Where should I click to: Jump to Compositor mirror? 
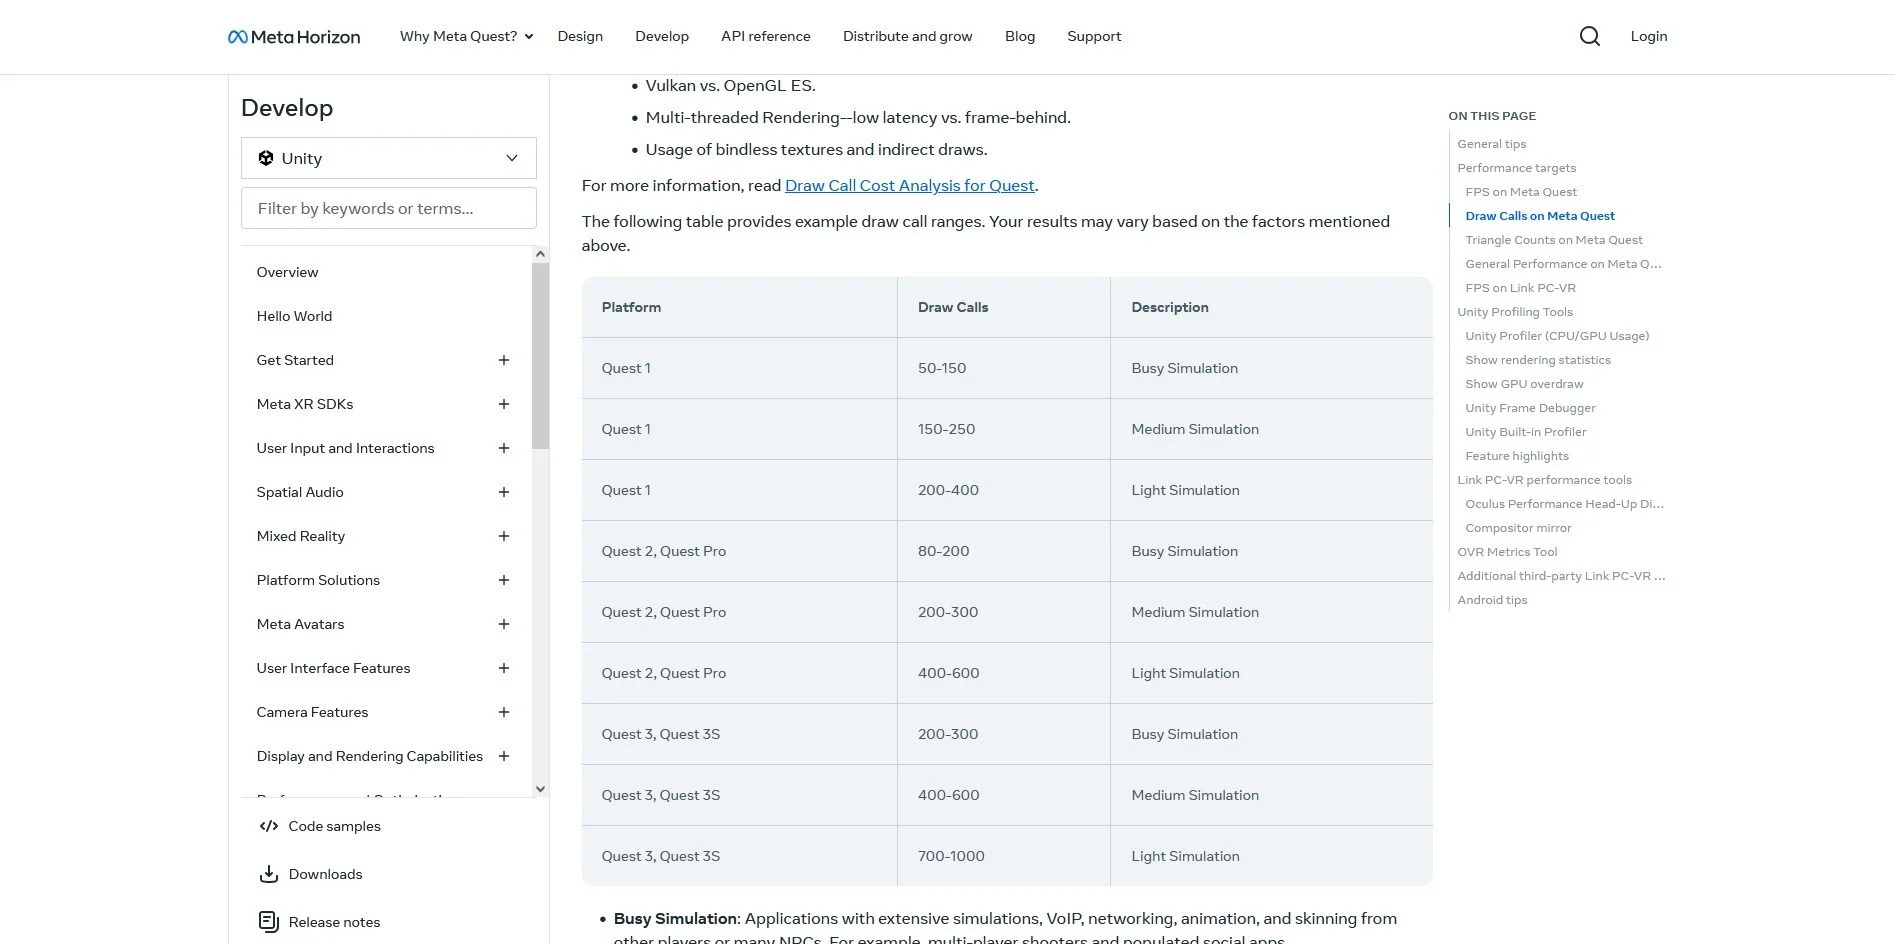pos(1518,528)
